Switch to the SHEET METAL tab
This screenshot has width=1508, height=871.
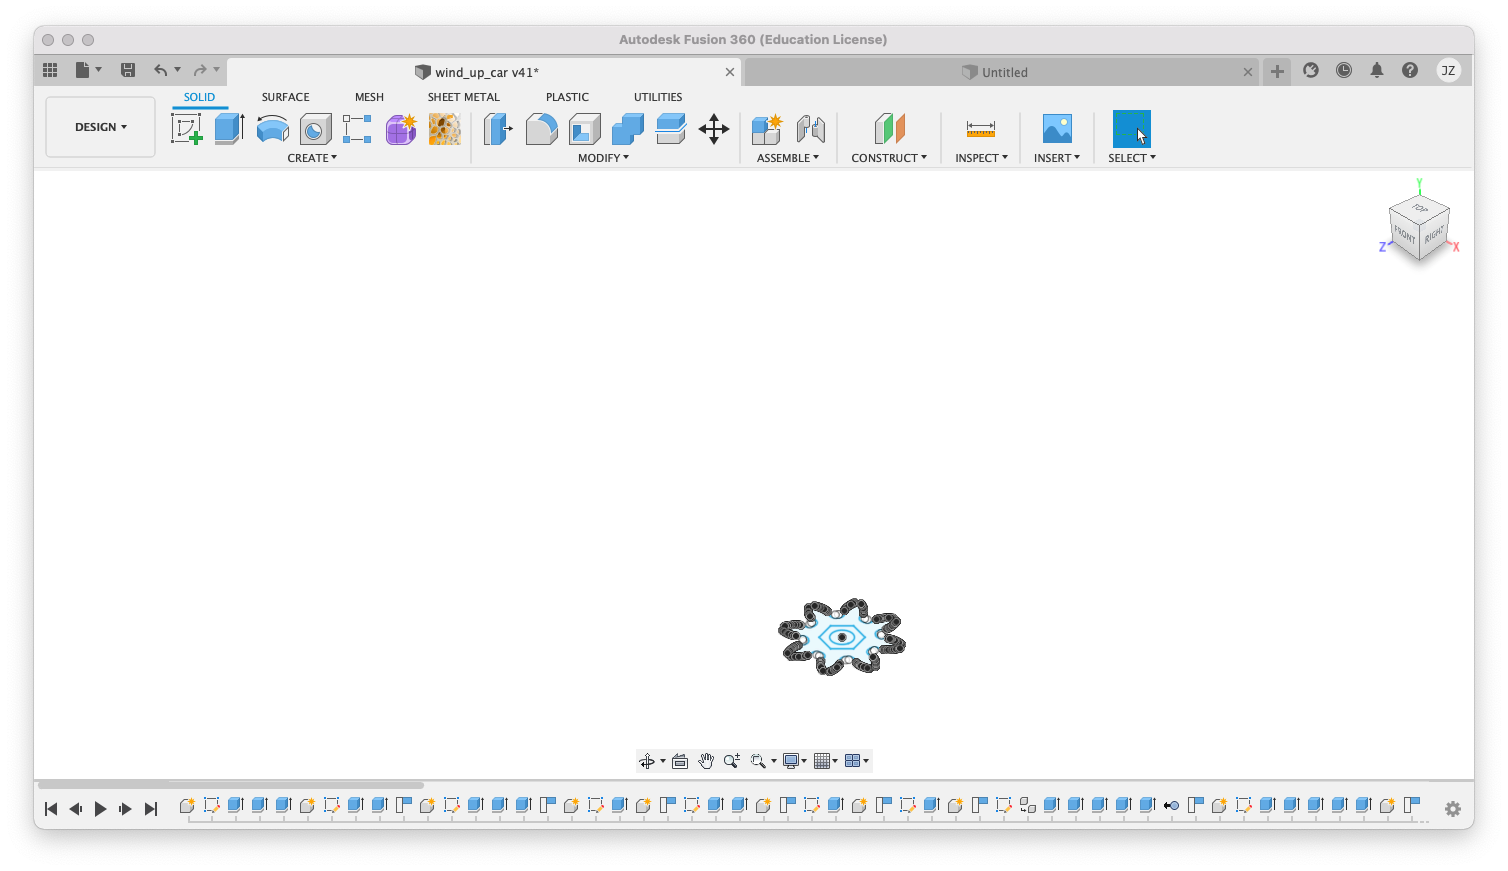(464, 97)
